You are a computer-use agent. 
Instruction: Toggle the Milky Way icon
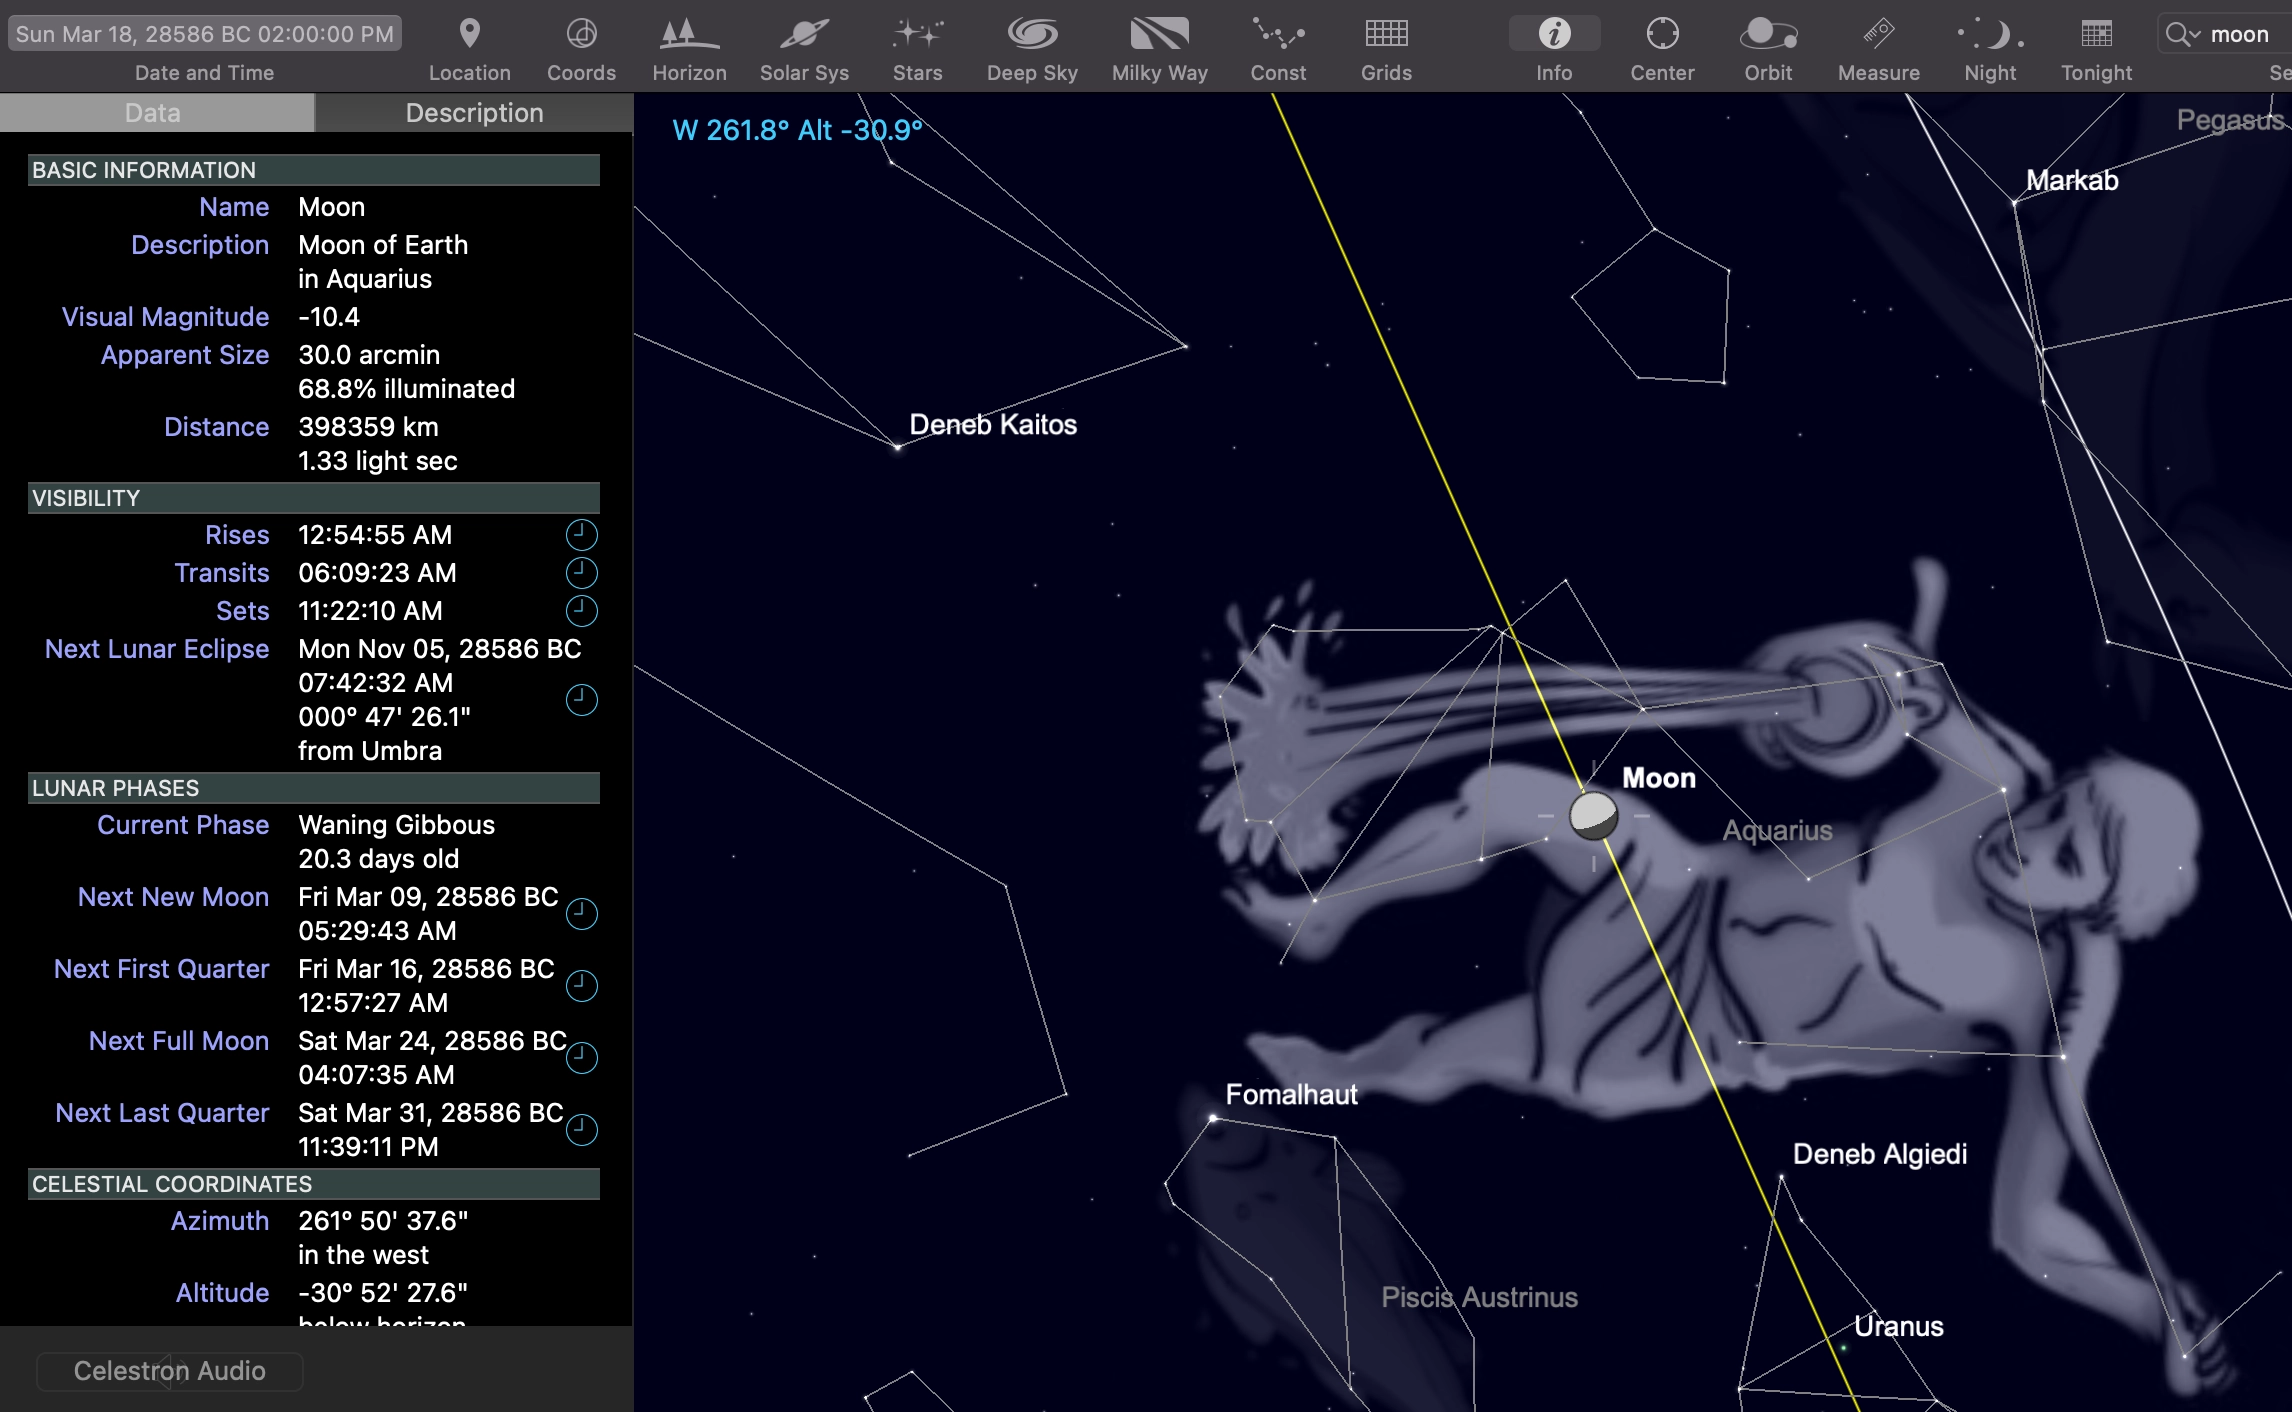(1159, 34)
